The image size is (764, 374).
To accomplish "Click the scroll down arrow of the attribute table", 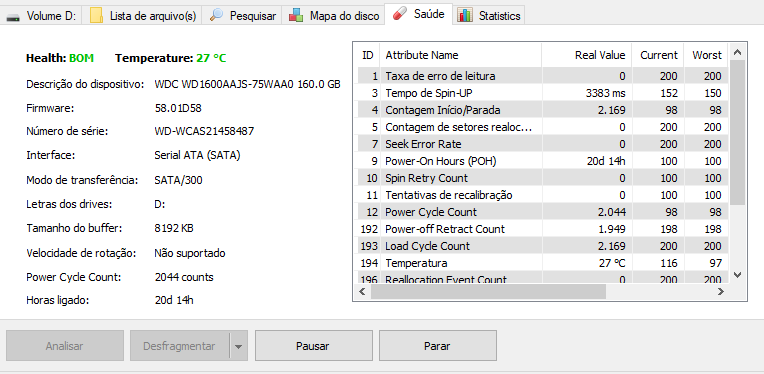I will click(x=737, y=275).
